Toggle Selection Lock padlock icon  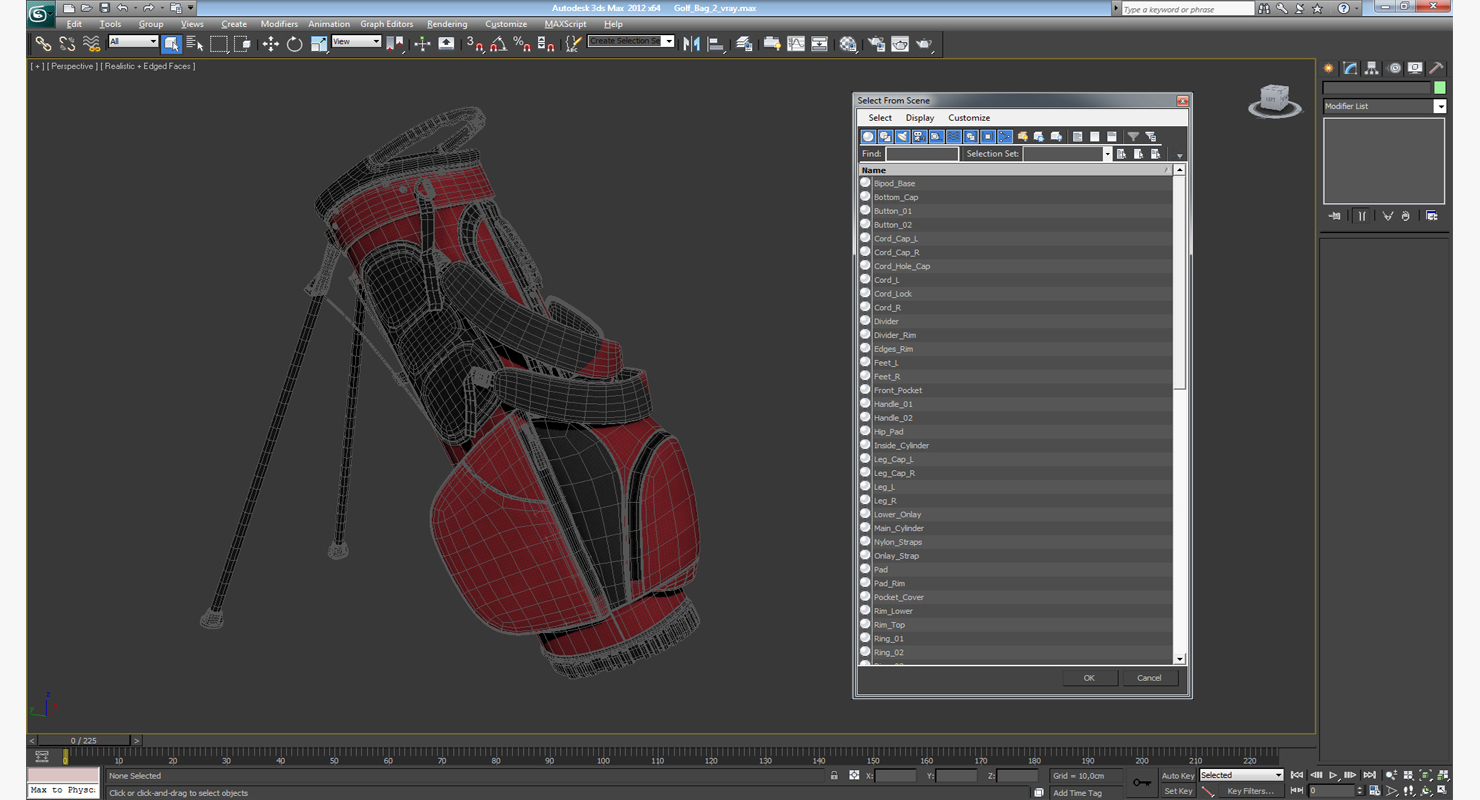pyautogui.click(x=834, y=775)
